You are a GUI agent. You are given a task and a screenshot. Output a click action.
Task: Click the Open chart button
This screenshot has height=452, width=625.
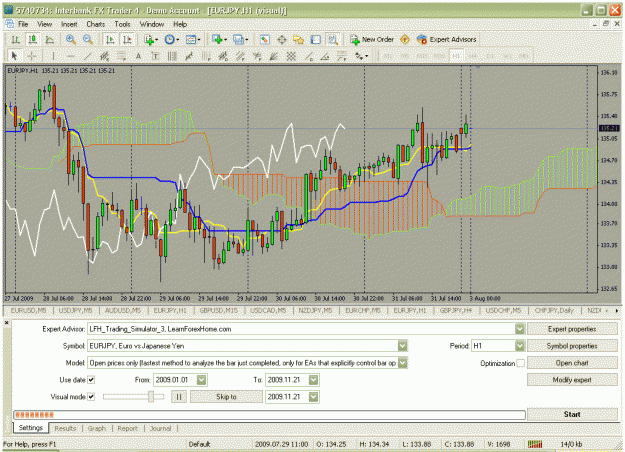click(x=572, y=363)
